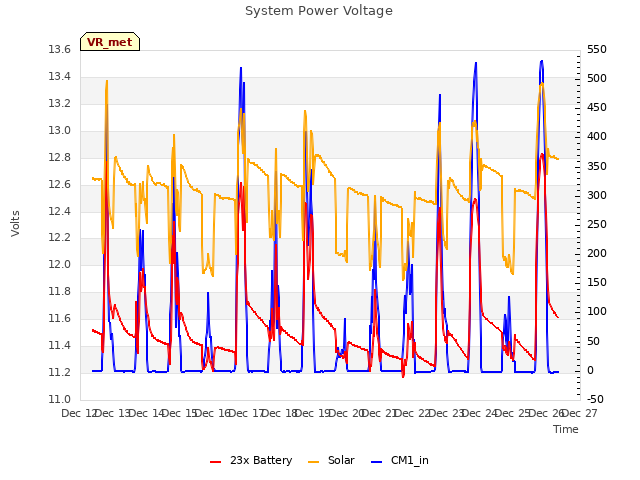Click the 400 right axis value
The height and width of the screenshot is (480, 640).
[x=597, y=137]
